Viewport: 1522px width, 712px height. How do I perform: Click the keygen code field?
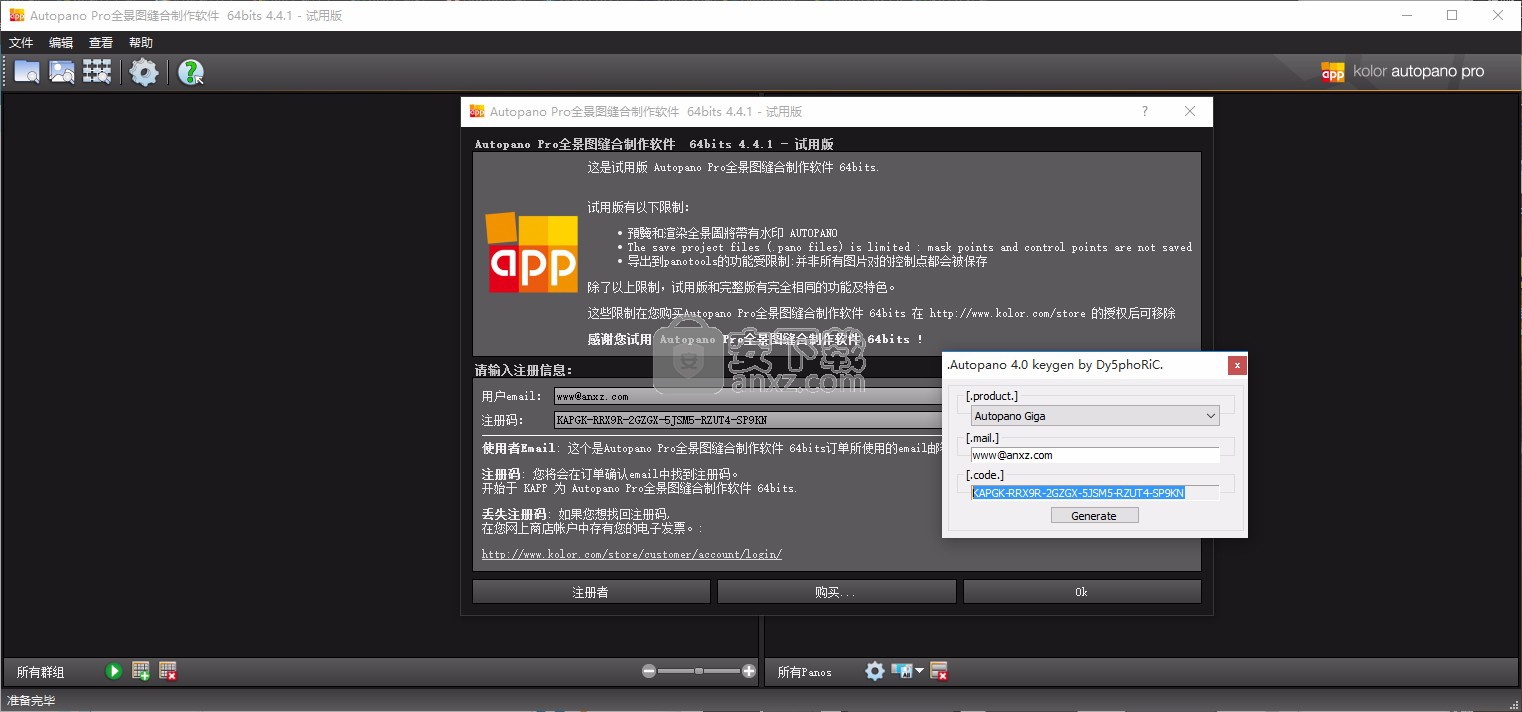1095,493
